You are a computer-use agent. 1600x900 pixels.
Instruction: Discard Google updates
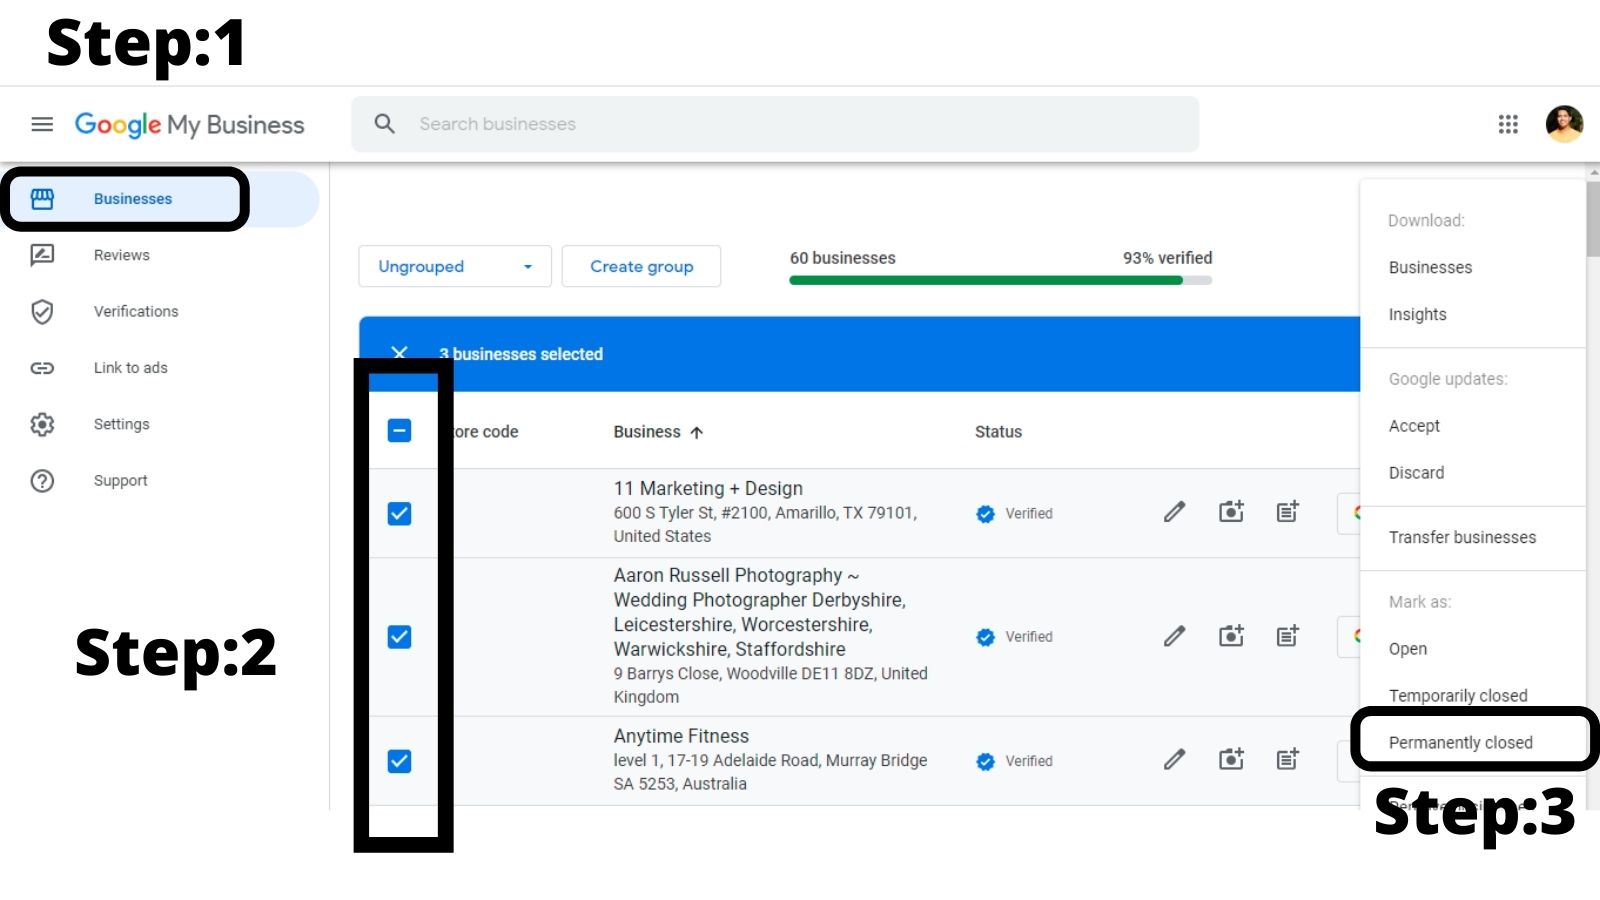coord(1416,473)
